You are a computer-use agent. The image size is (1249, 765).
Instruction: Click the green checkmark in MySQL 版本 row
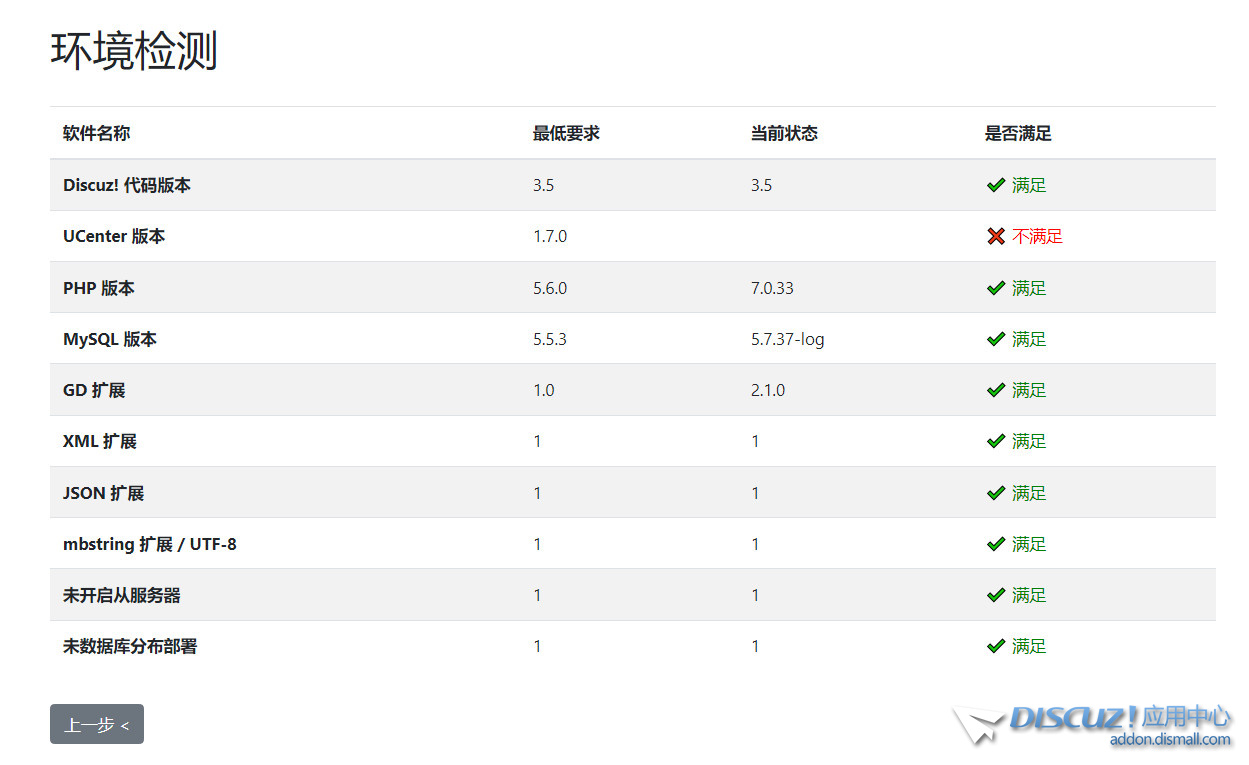pos(995,339)
